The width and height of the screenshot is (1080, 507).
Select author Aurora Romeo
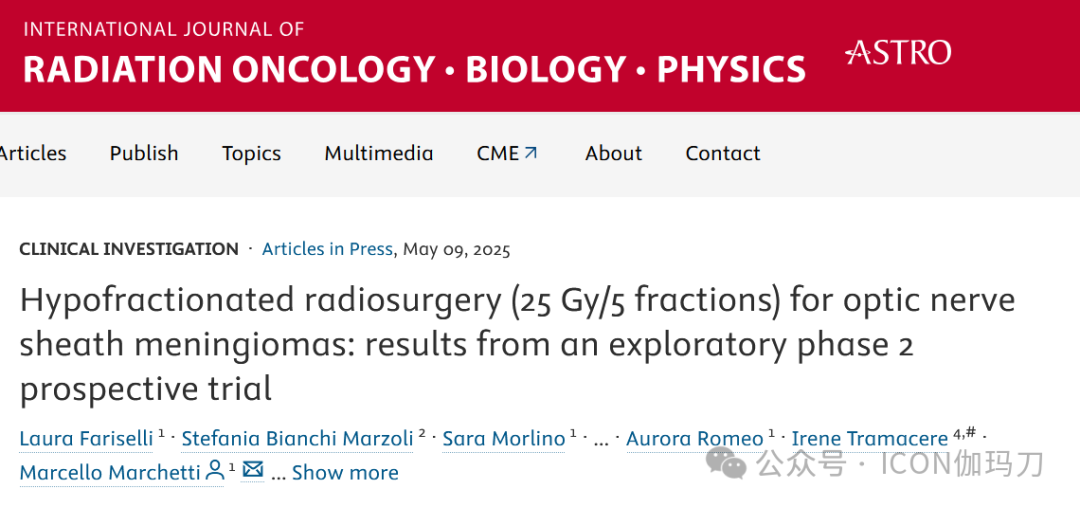[694, 438]
